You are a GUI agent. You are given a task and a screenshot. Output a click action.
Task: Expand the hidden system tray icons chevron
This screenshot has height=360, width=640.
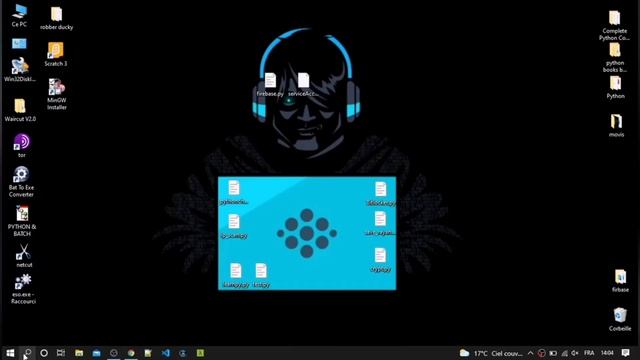(x=530, y=353)
